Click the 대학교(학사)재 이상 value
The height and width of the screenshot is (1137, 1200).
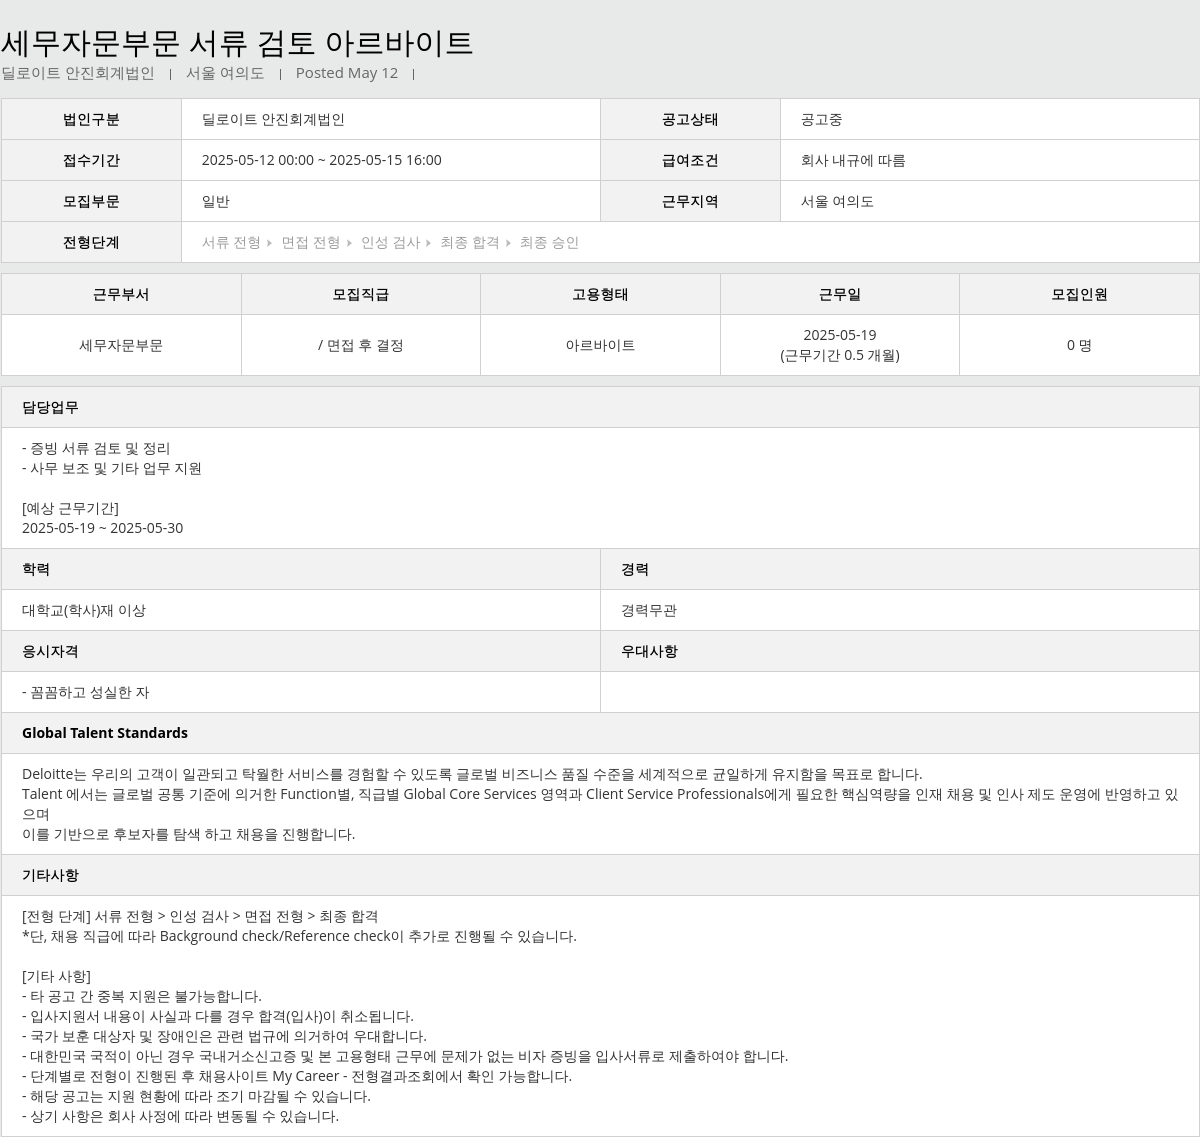coord(84,610)
